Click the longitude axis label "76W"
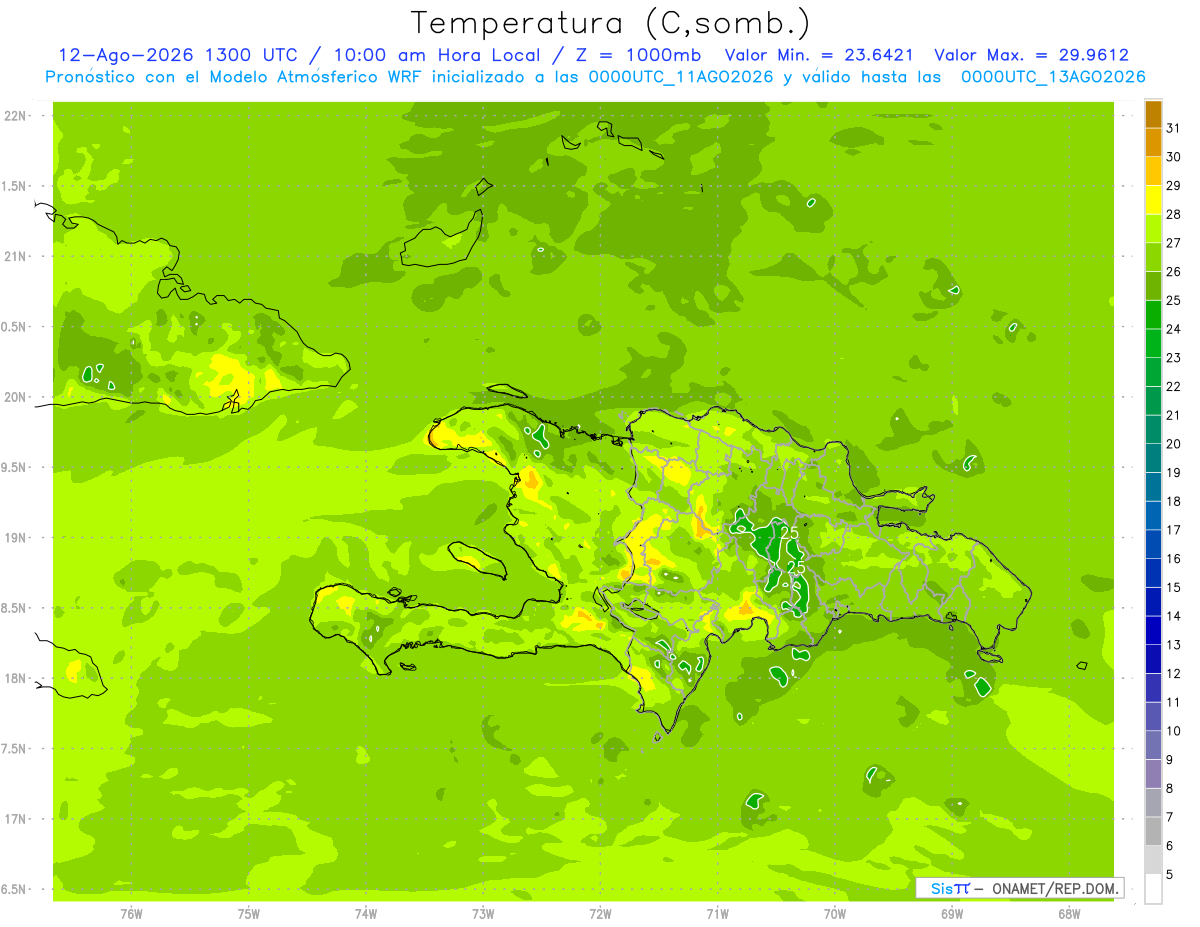 click(x=131, y=914)
